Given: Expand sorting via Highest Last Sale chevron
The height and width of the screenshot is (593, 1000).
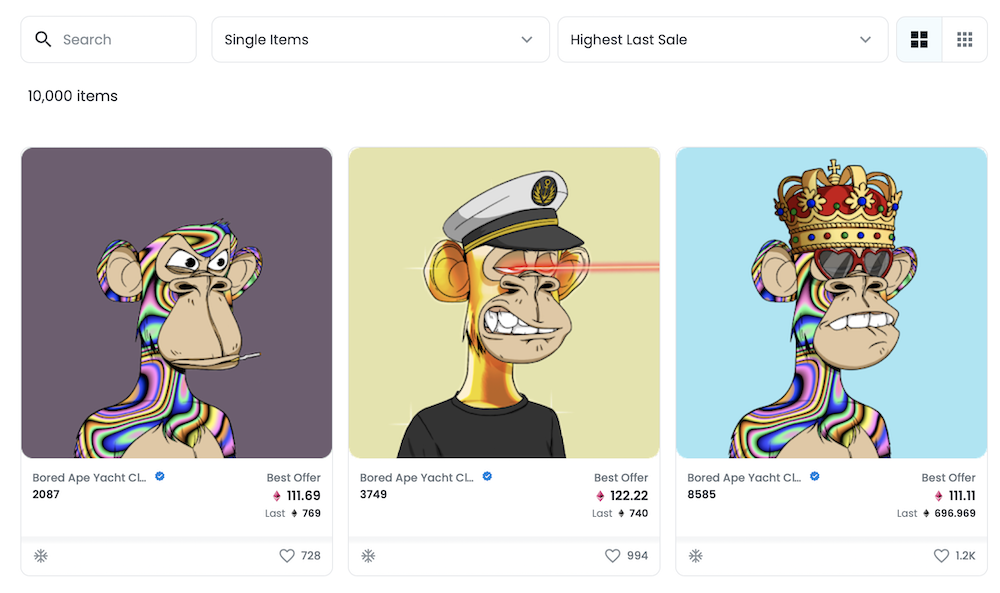Looking at the screenshot, I should 865,40.
